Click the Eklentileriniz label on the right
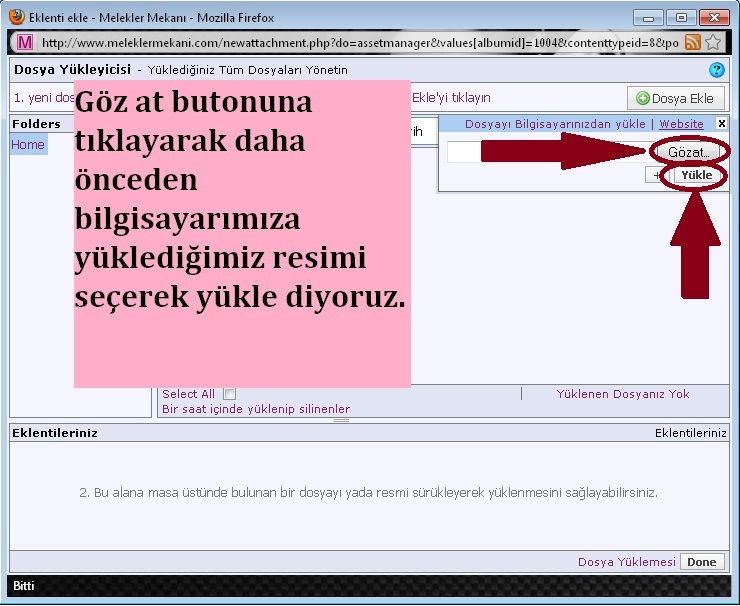This screenshot has height=606, width=740. click(x=690, y=433)
